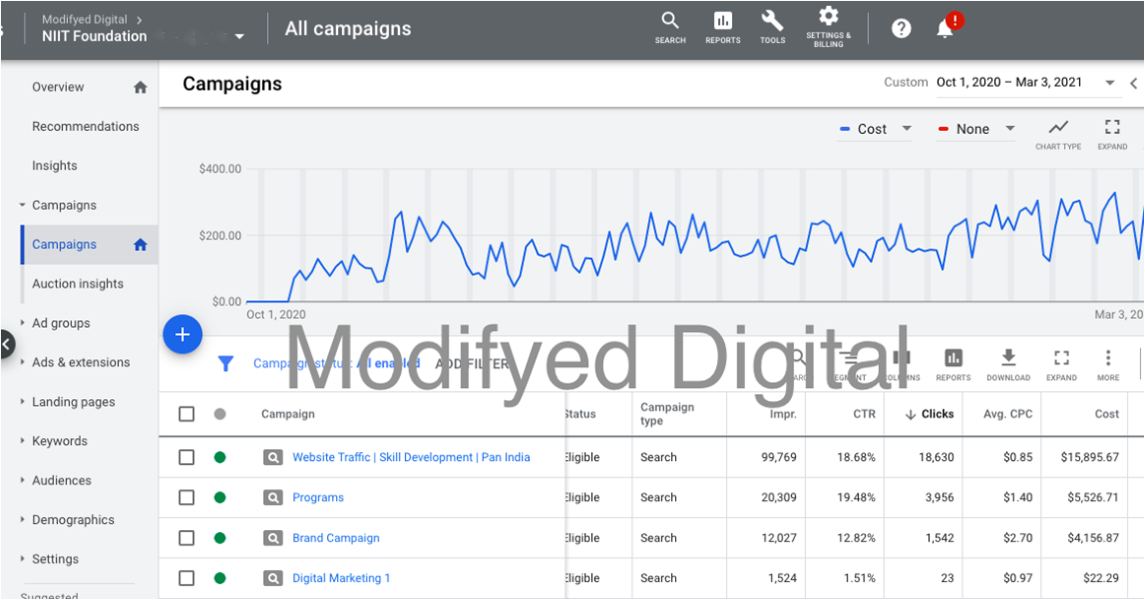Image resolution: width=1145 pixels, height=600 pixels.
Task: Check the Programs campaign checkbox
Action: point(186,497)
